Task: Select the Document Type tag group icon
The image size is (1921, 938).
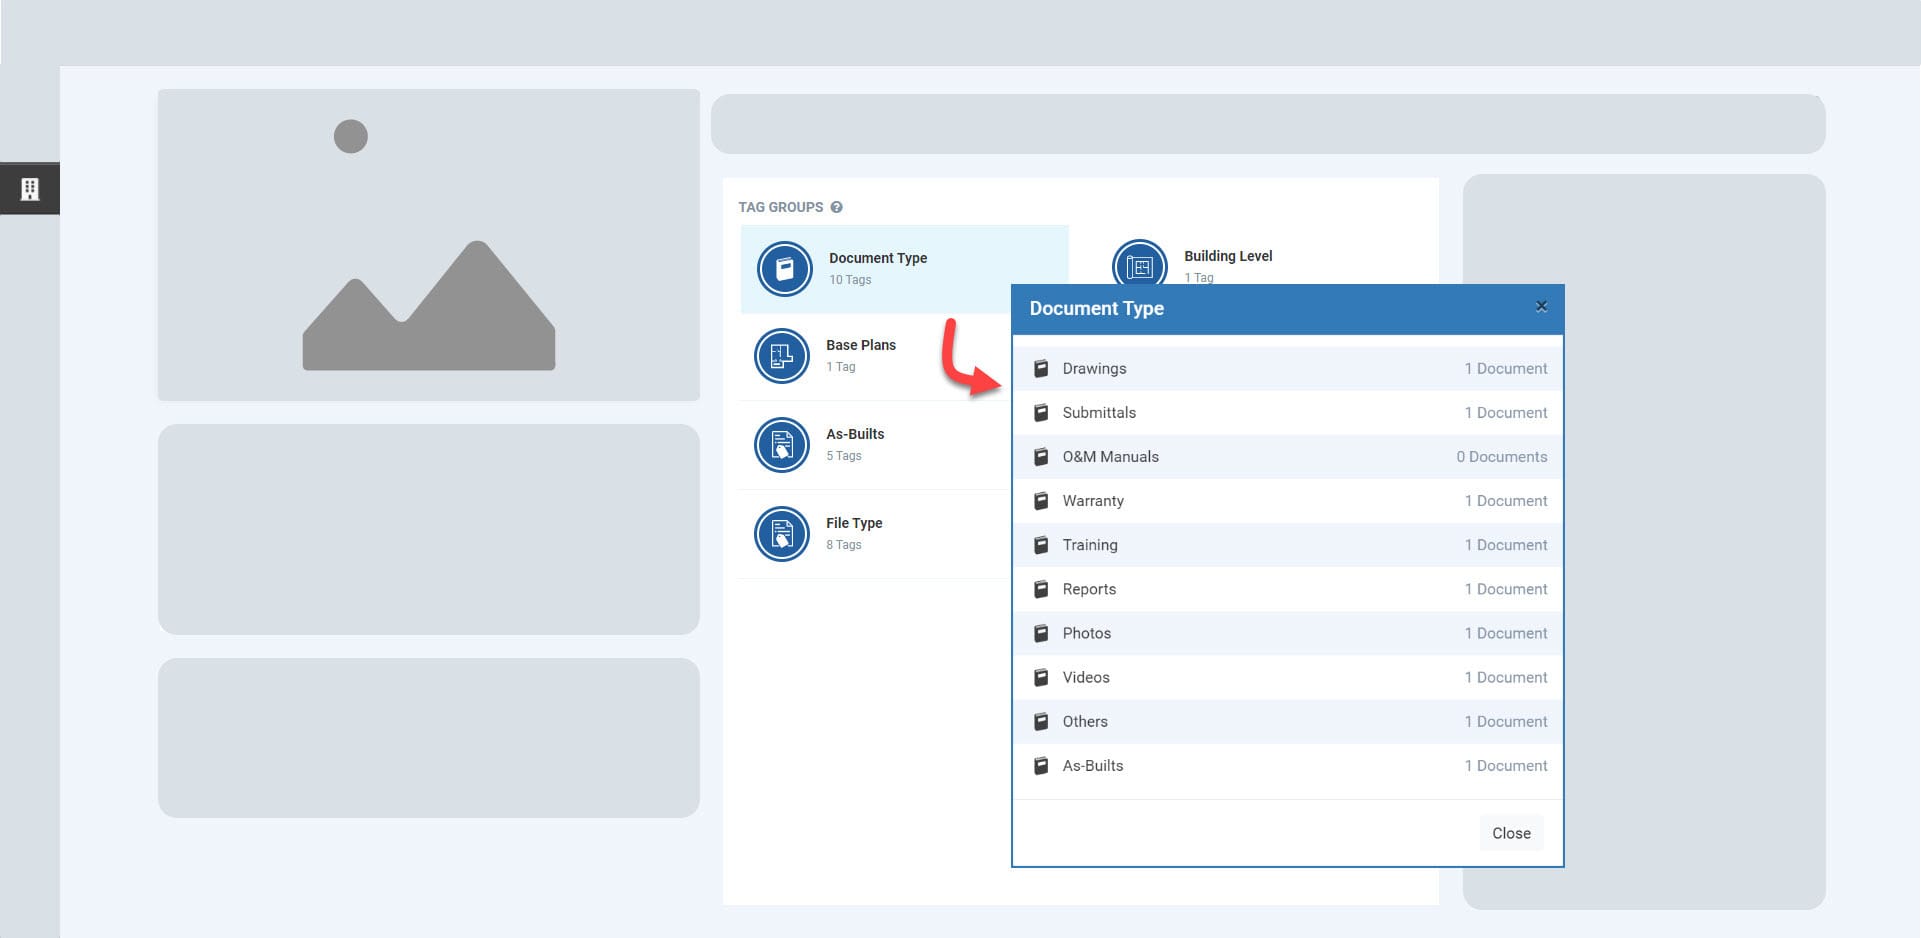Action: pyautogui.click(x=783, y=268)
